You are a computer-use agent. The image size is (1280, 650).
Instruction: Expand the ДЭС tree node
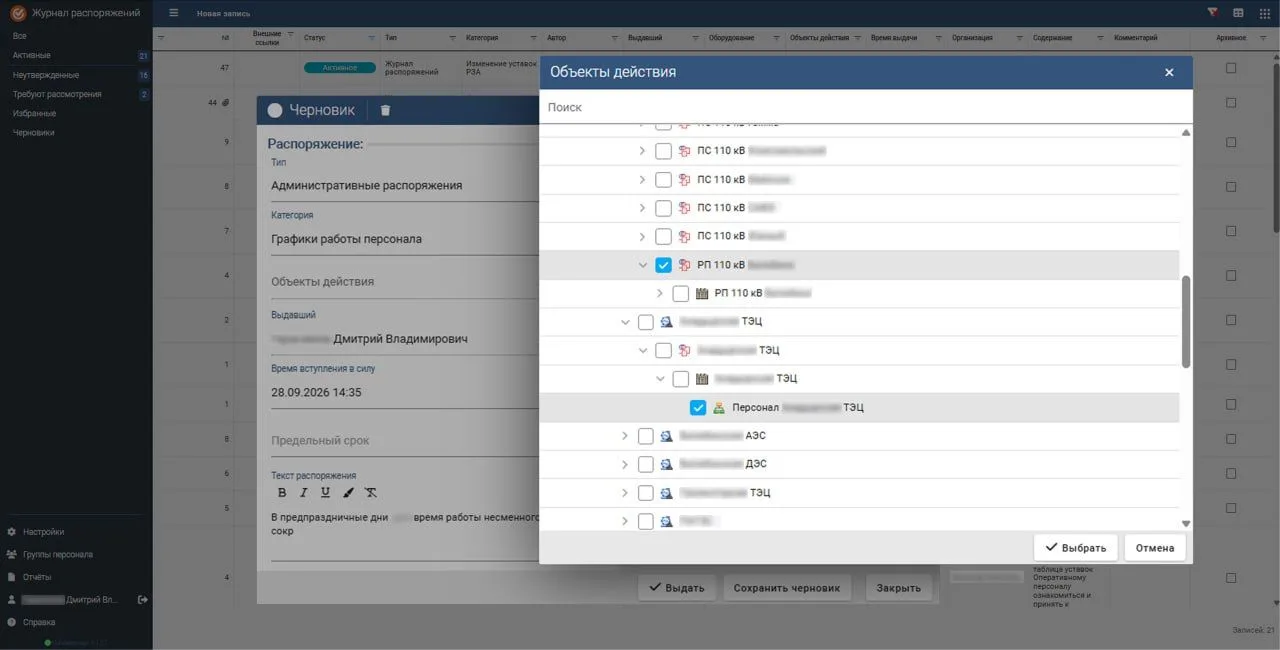pyautogui.click(x=625, y=464)
